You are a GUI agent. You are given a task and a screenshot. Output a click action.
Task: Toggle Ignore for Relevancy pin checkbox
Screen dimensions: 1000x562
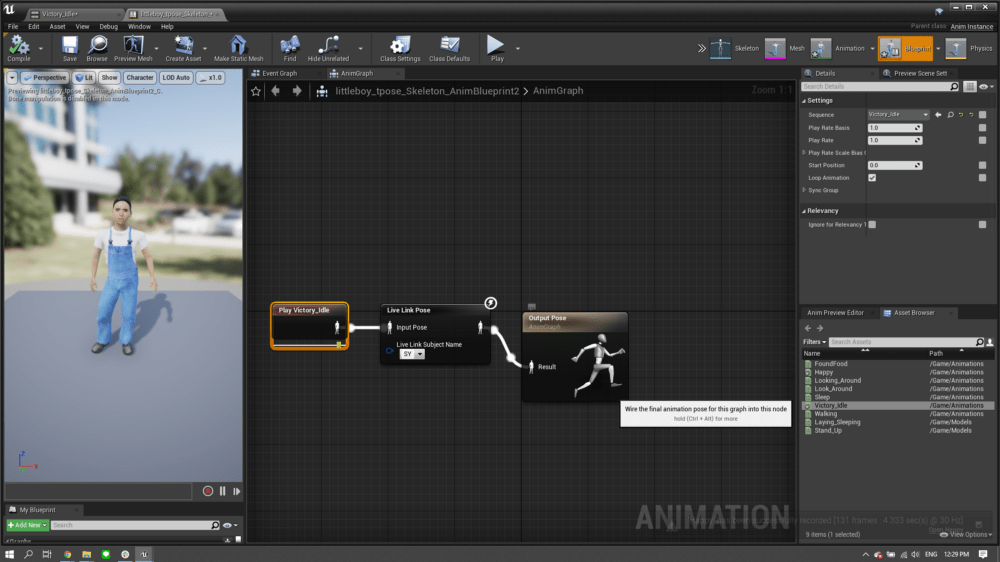[982, 225]
